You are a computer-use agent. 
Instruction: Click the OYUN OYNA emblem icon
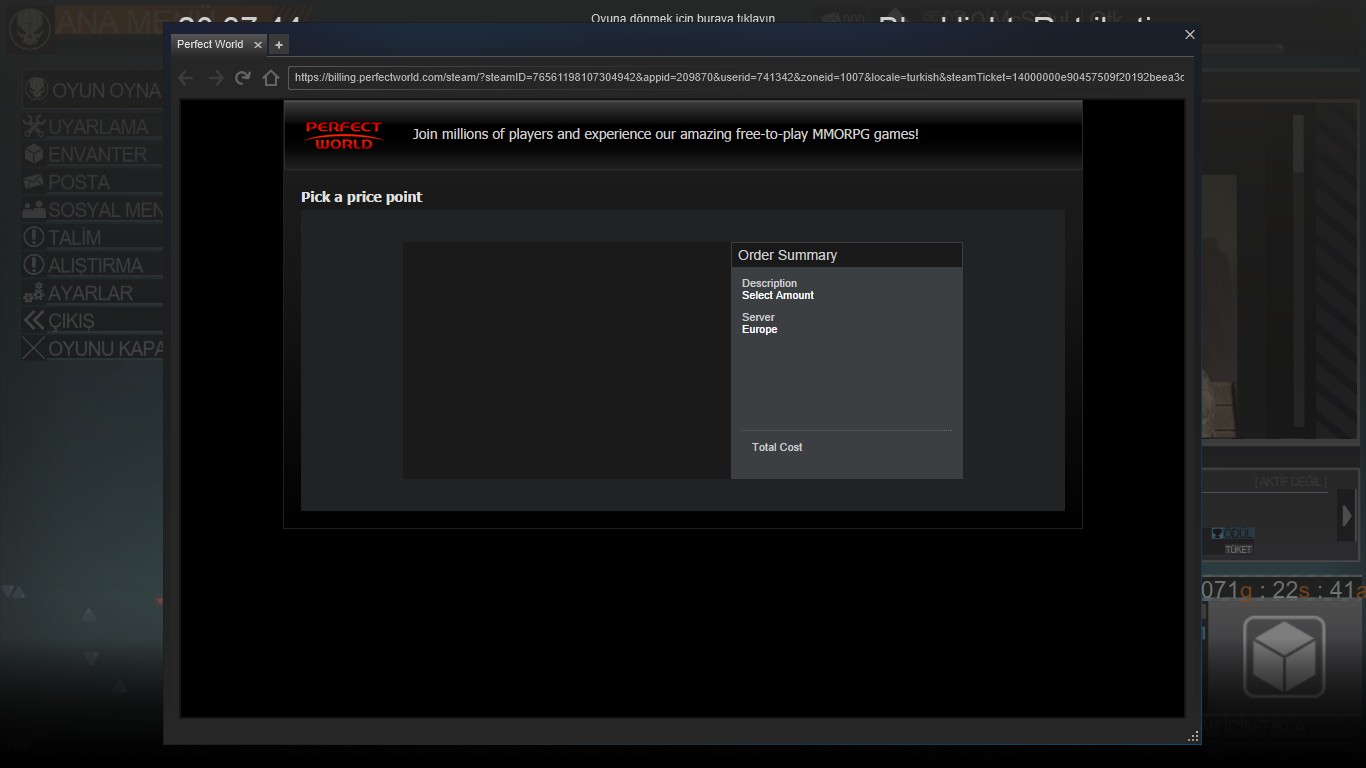coord(37,90)
